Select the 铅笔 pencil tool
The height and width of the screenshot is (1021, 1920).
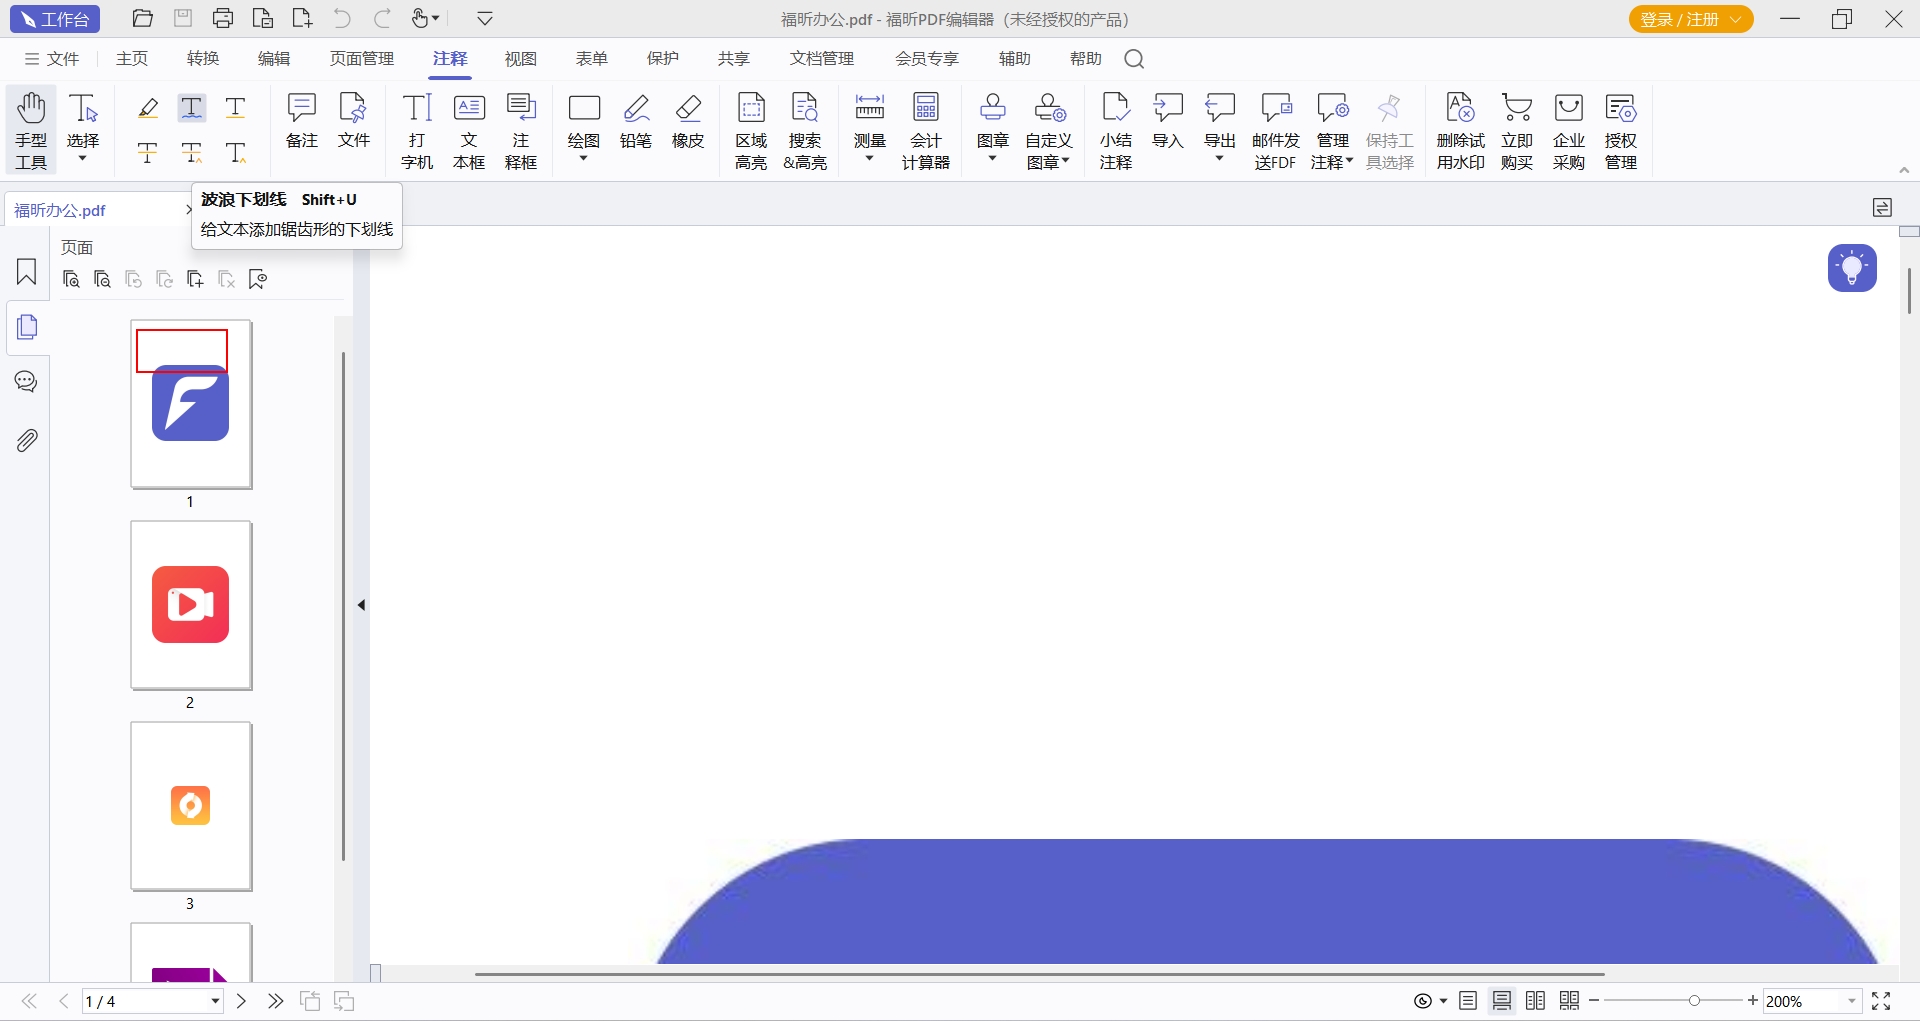[636, 122]
